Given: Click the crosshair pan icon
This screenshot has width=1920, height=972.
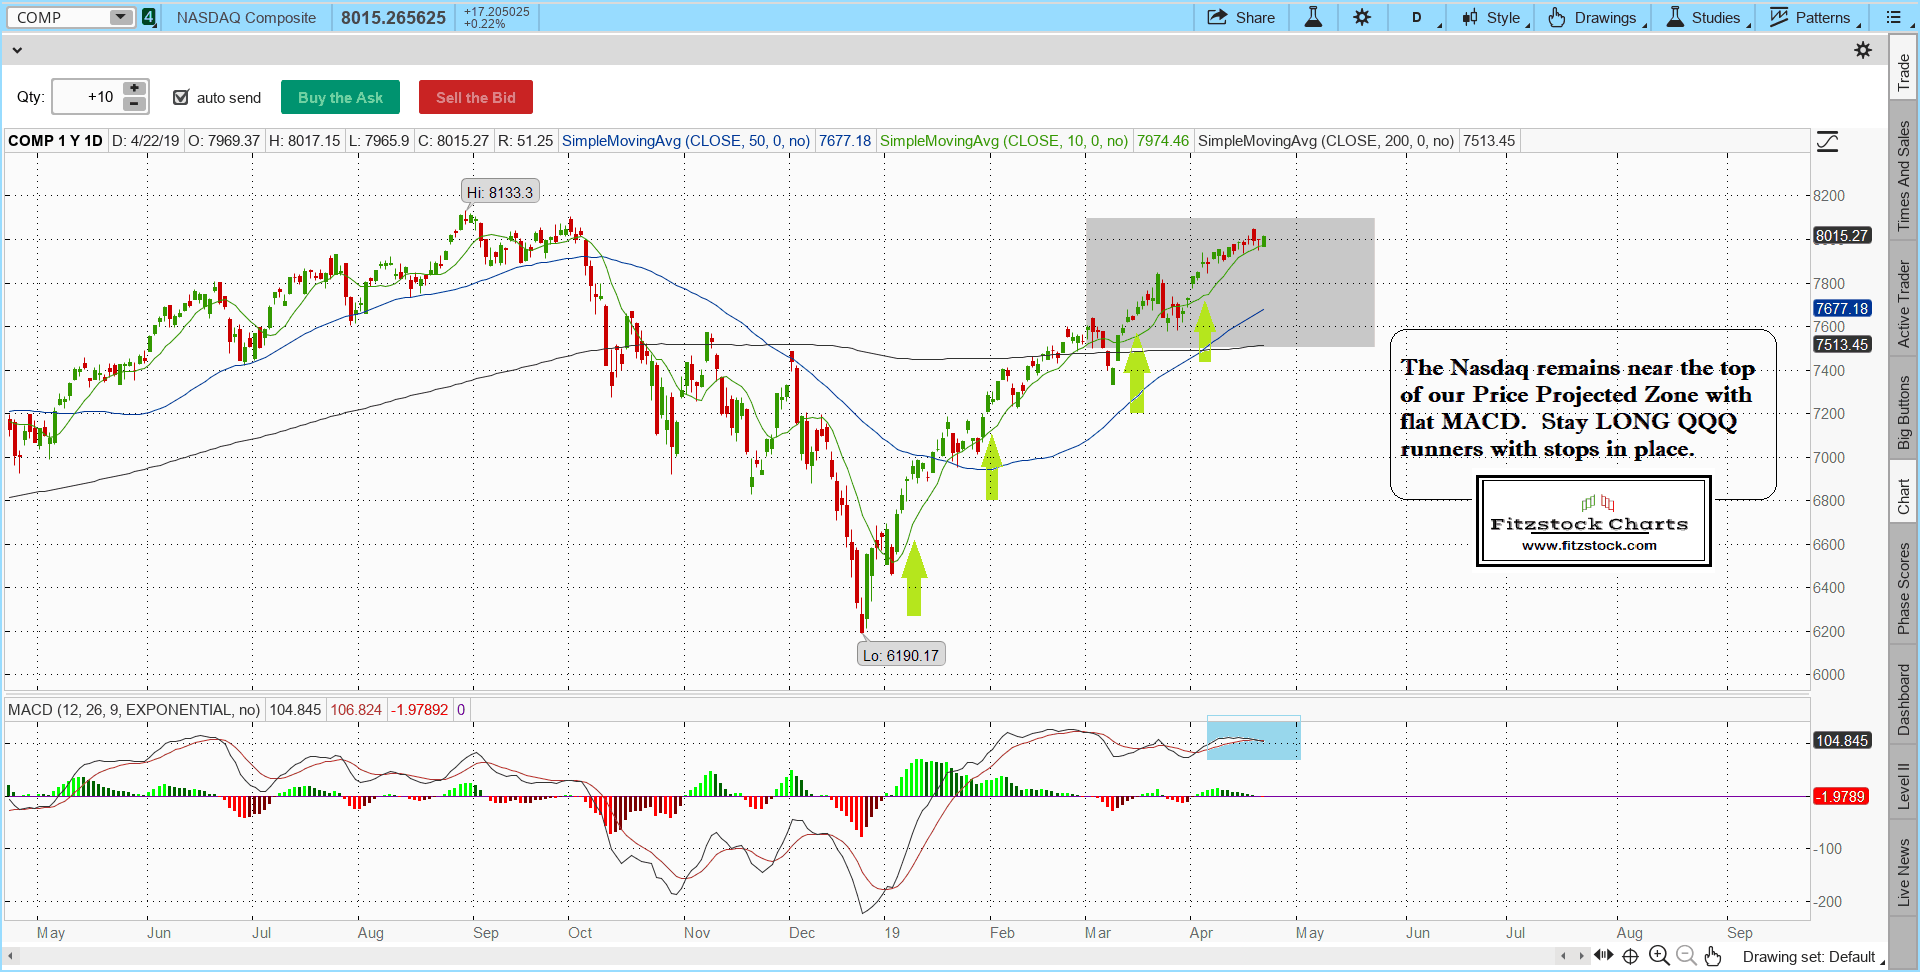Looking at the screenshot, I should tap(1630, 956).
